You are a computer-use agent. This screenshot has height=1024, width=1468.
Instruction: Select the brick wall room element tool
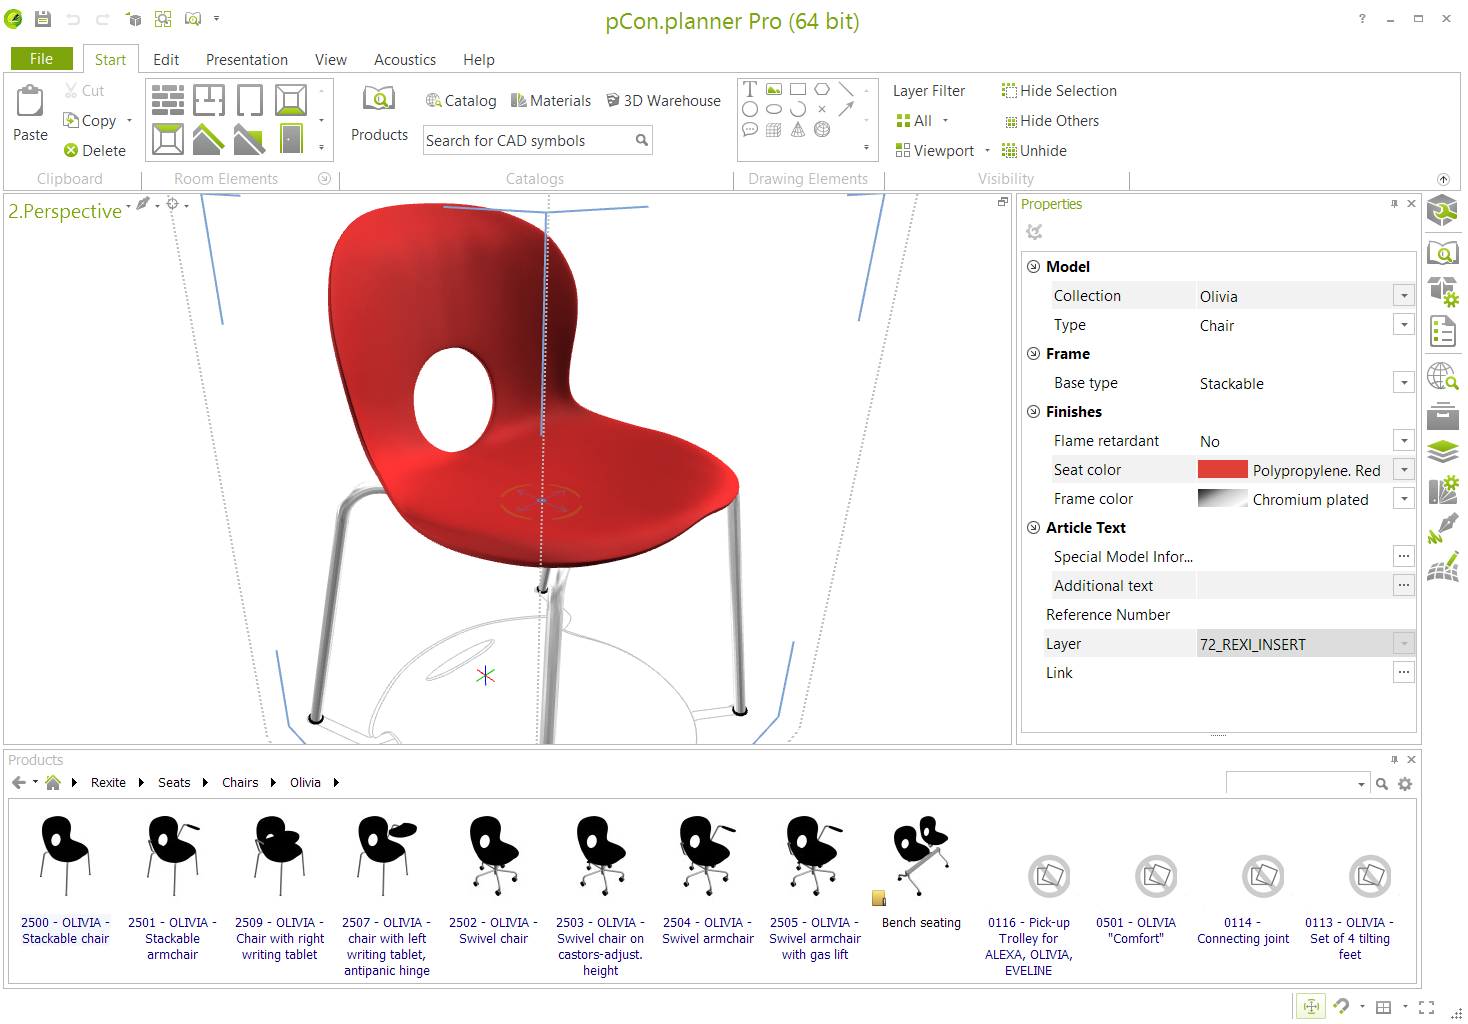pos(168,100)
